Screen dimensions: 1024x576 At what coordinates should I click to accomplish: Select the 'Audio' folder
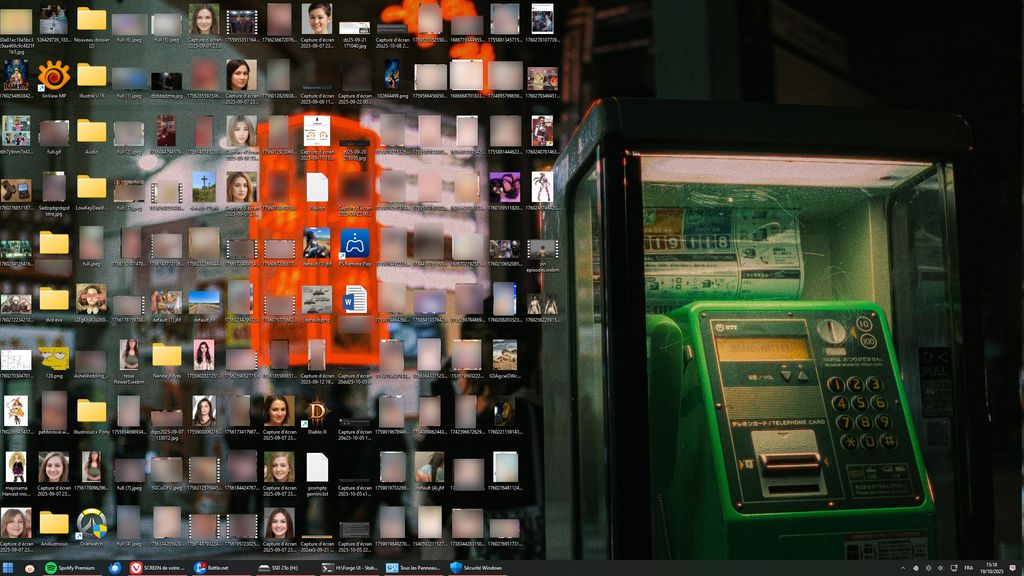click(x=91, y=136)
